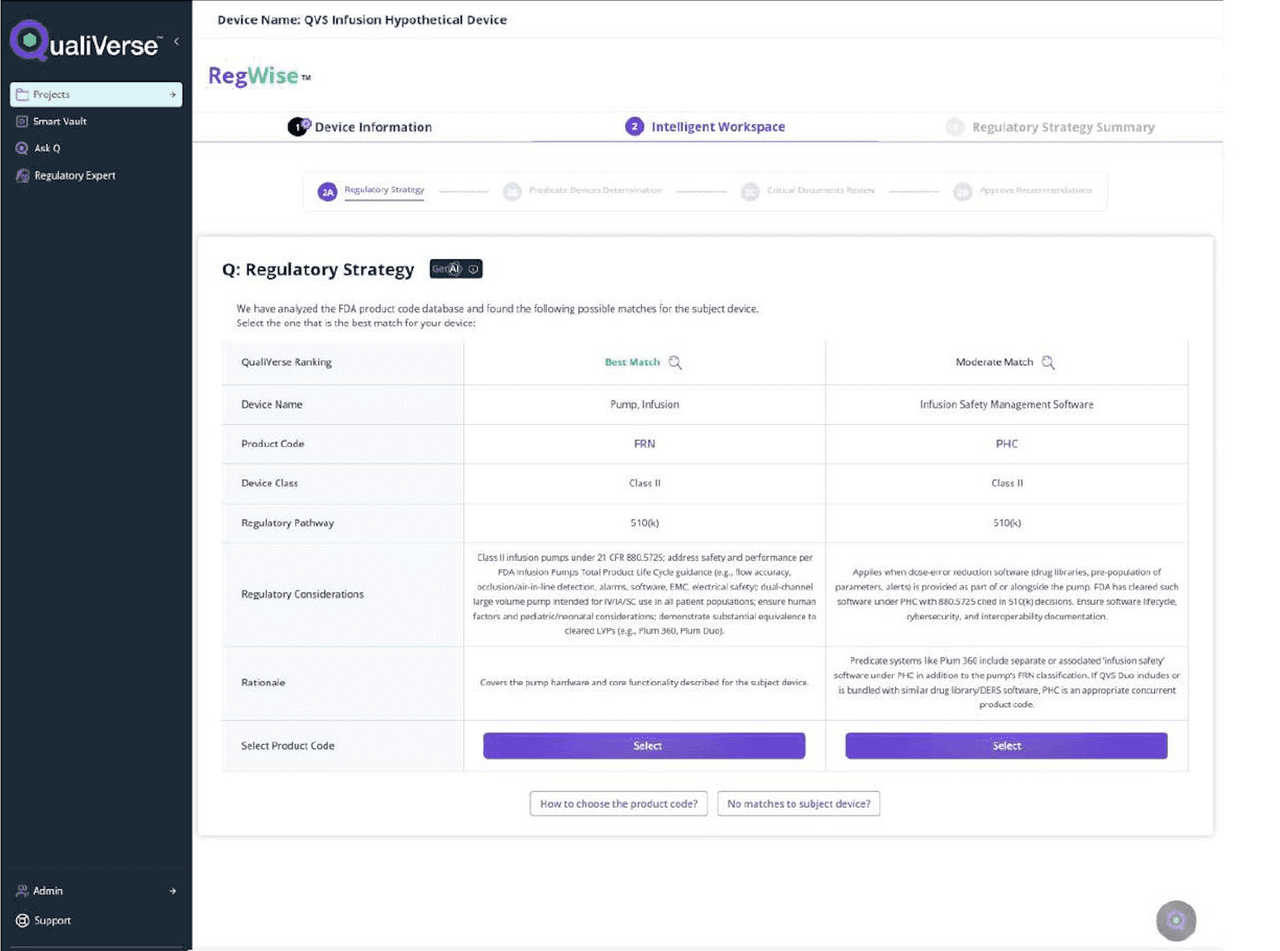Open How to choose the product code
This screenshot has width=1280, height=951.
coord(619,804)
